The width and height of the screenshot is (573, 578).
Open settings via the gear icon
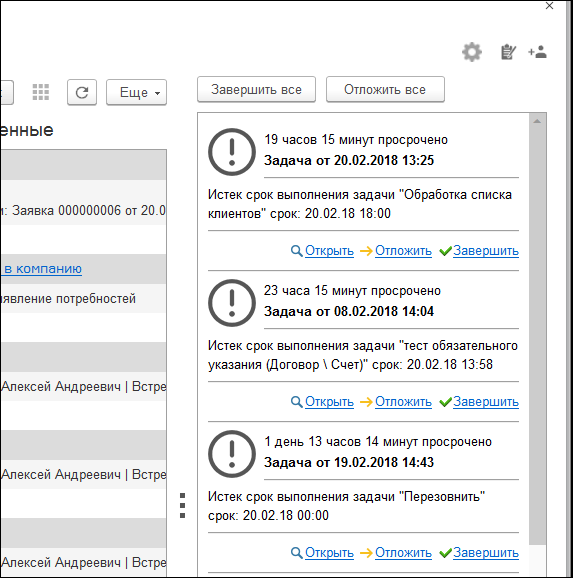(472, 52)
